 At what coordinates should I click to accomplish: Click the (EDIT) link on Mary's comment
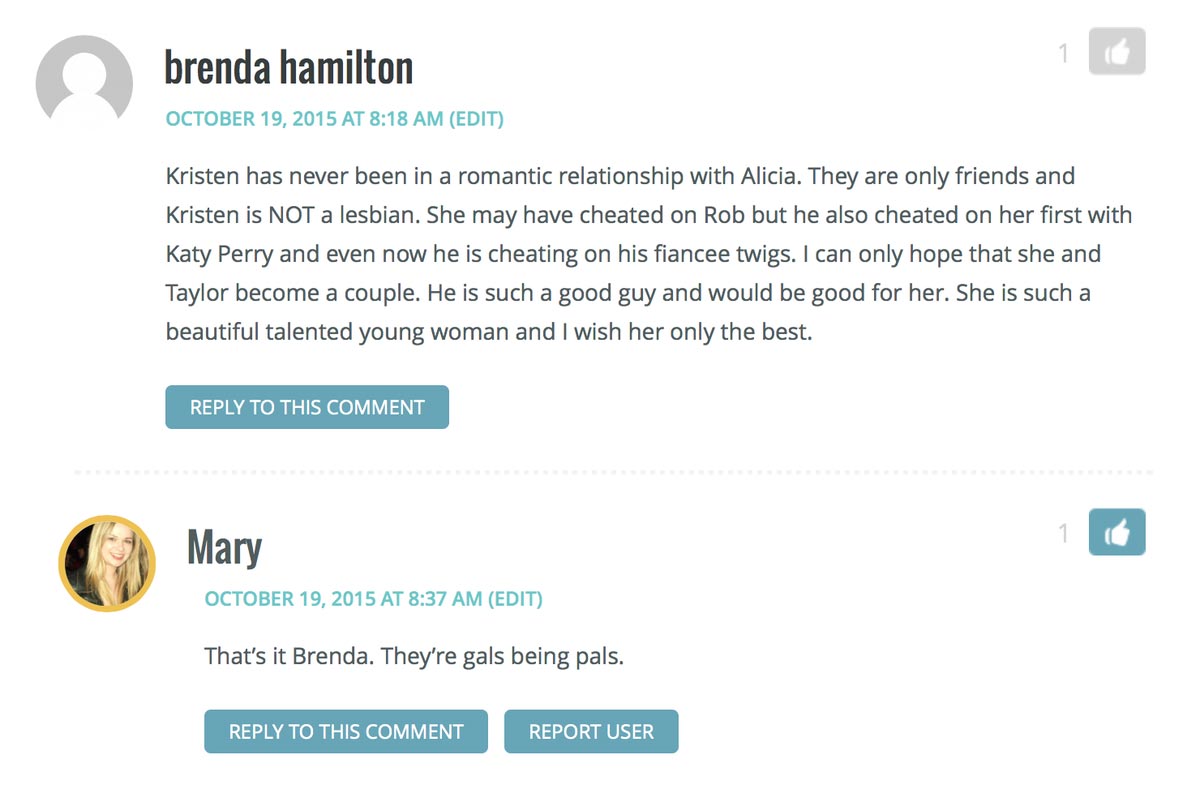coord(515,599)
